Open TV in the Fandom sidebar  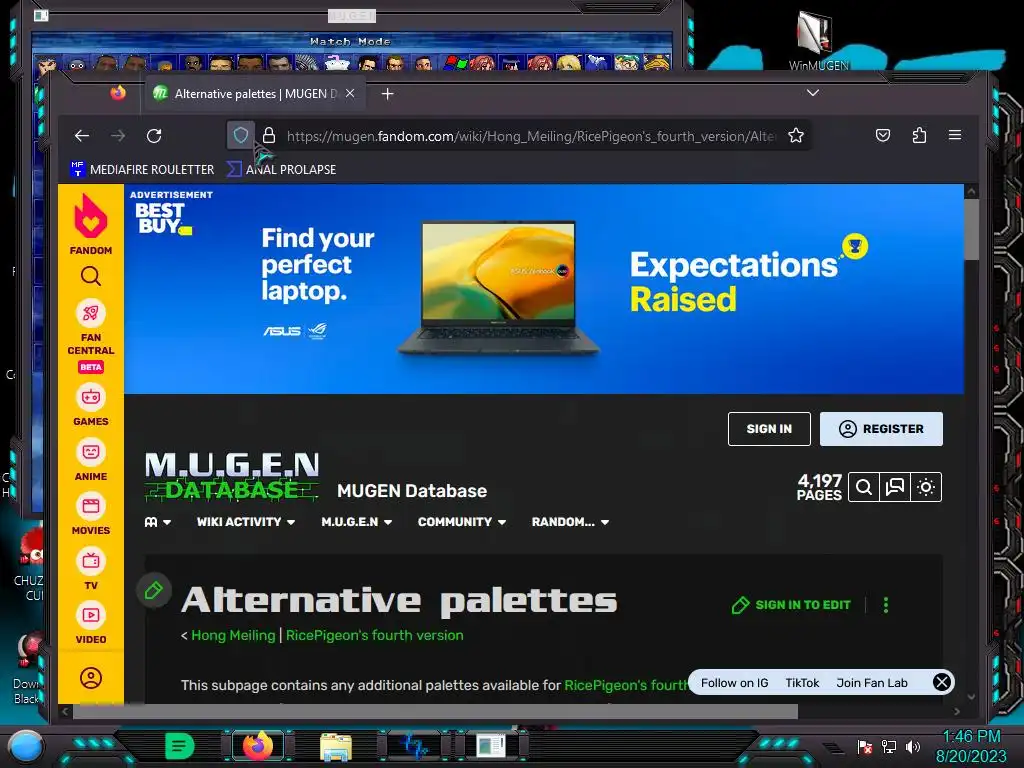[x=91, y=569]
